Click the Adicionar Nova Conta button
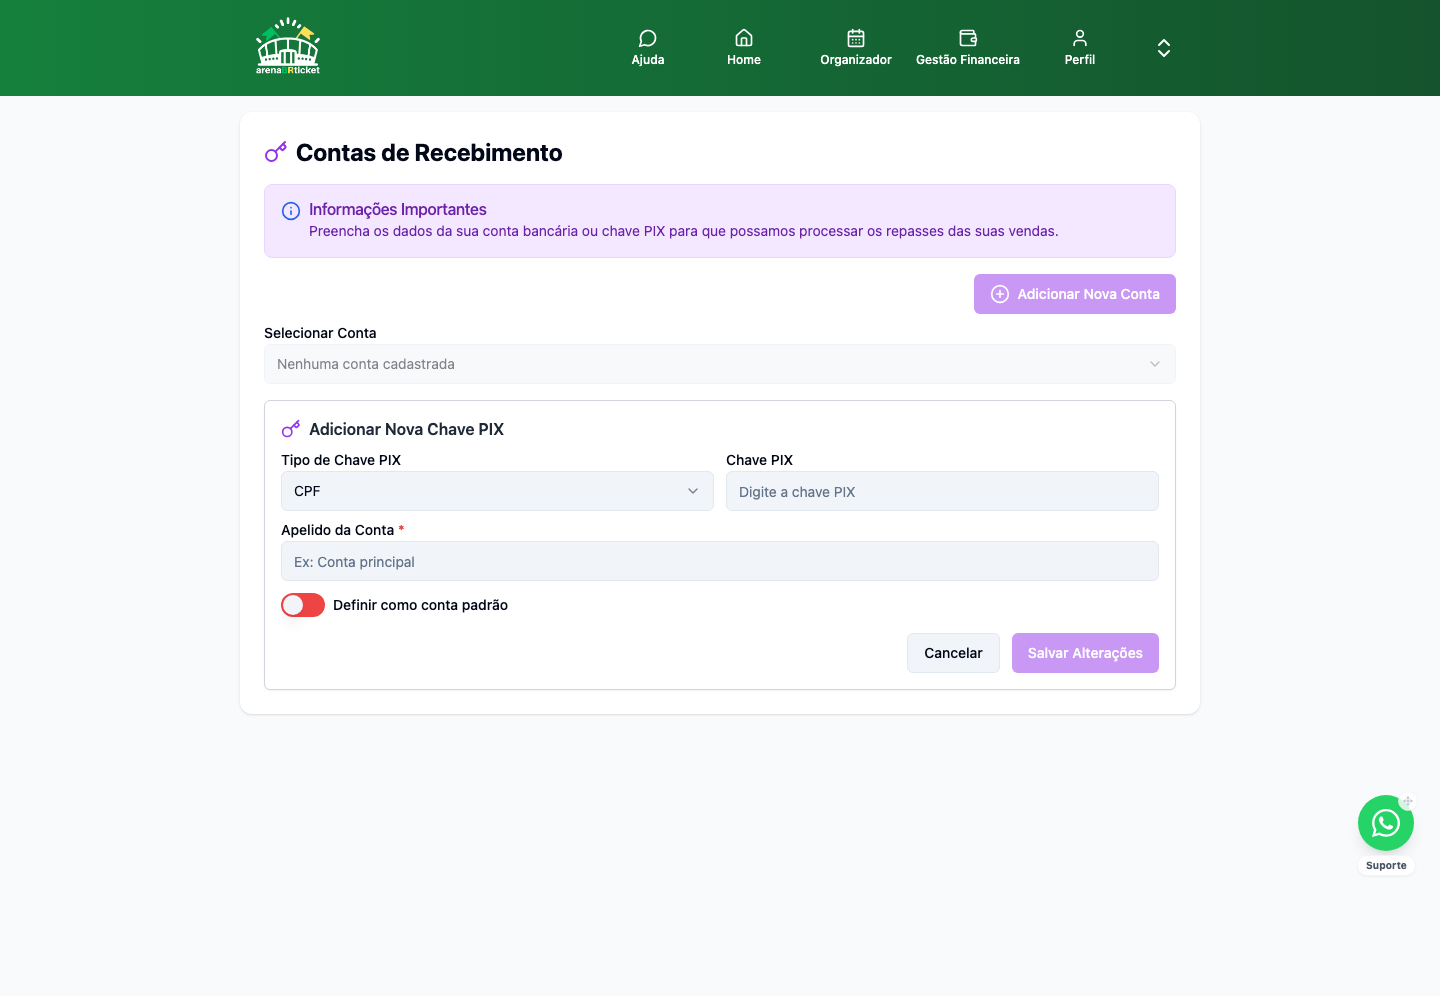1440x996 pixels. (x=1075, y=294)
